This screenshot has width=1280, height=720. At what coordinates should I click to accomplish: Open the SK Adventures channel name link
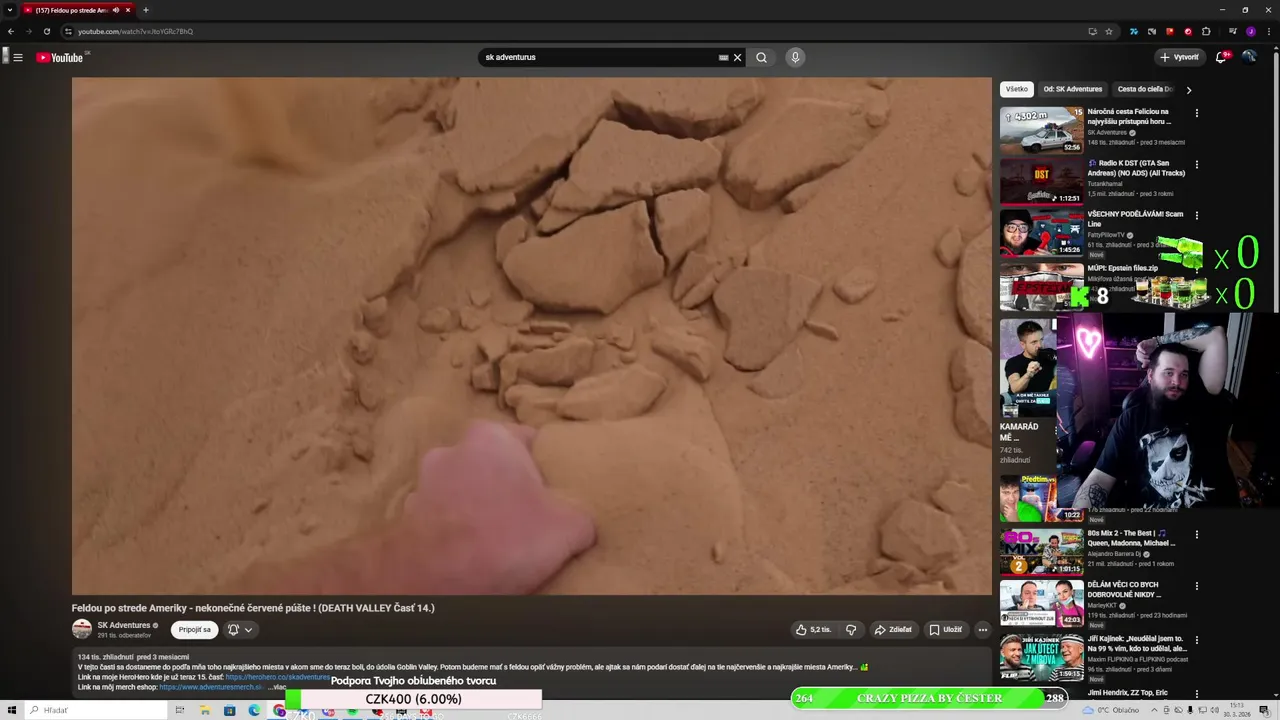(124, 625)
